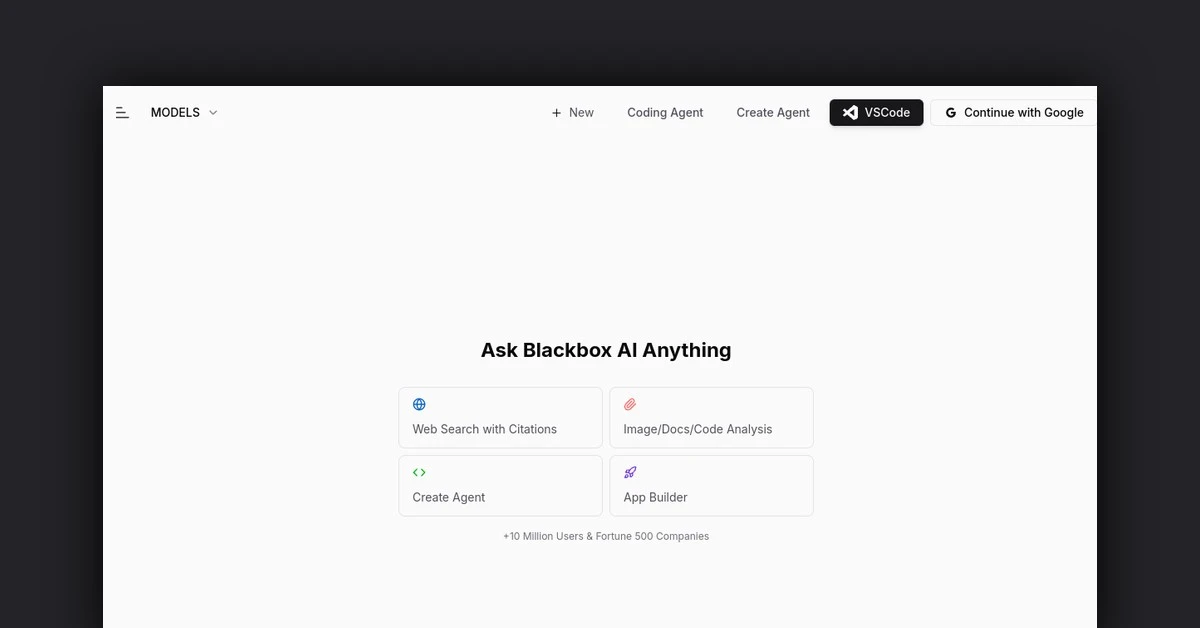
Task: Start a New chat
Action: click(x=572, y=112)
